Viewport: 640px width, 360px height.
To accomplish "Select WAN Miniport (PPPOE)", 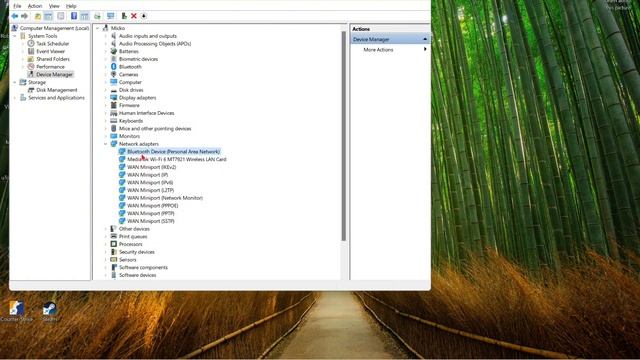I will (153, 206).
